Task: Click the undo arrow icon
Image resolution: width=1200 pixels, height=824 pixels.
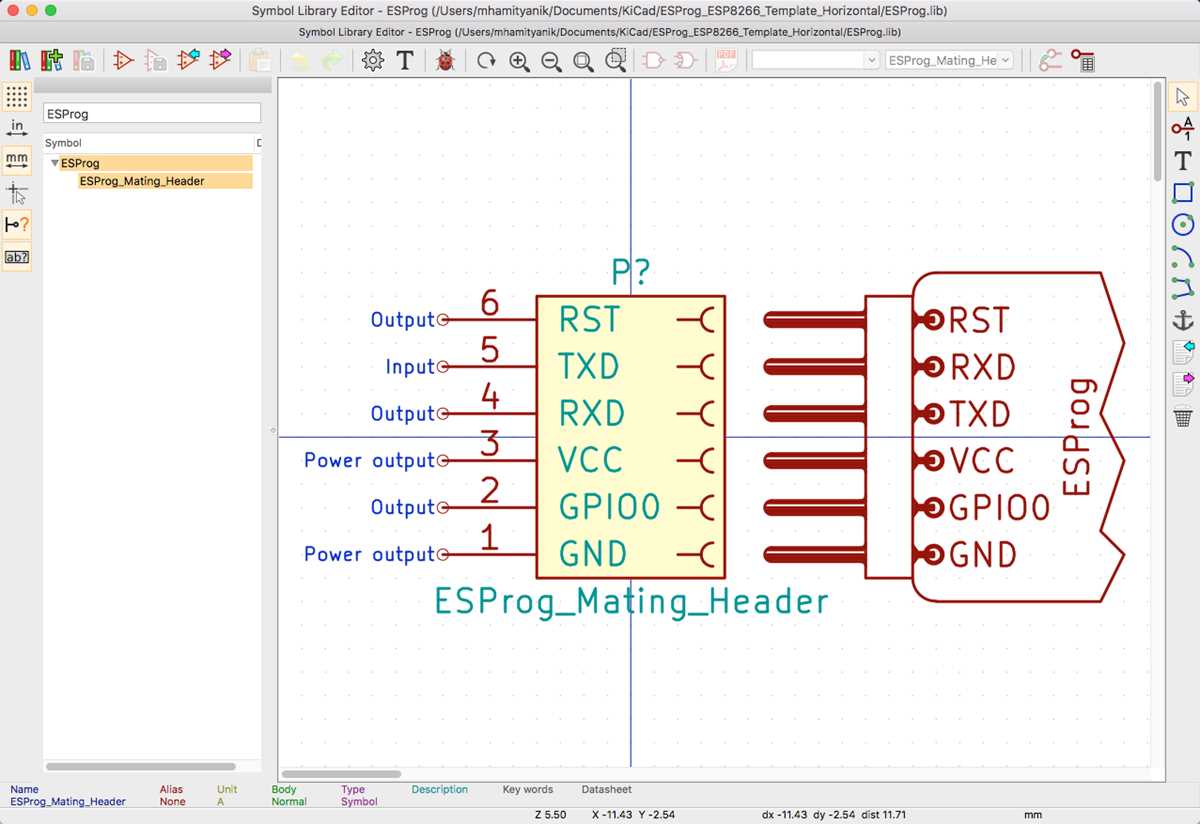Action: tap(299, 60)
